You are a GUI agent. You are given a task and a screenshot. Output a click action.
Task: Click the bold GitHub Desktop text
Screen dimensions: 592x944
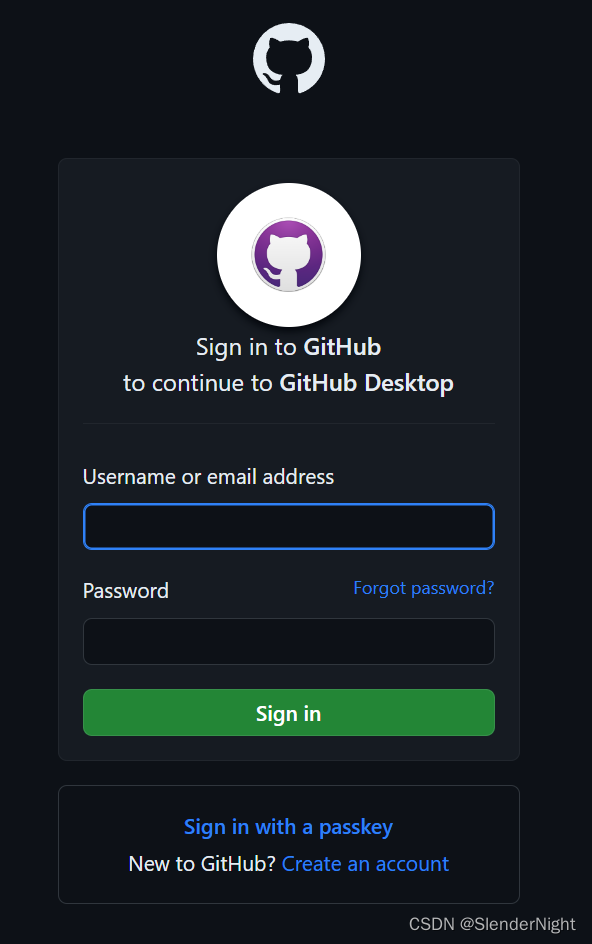tap(366, 383)
